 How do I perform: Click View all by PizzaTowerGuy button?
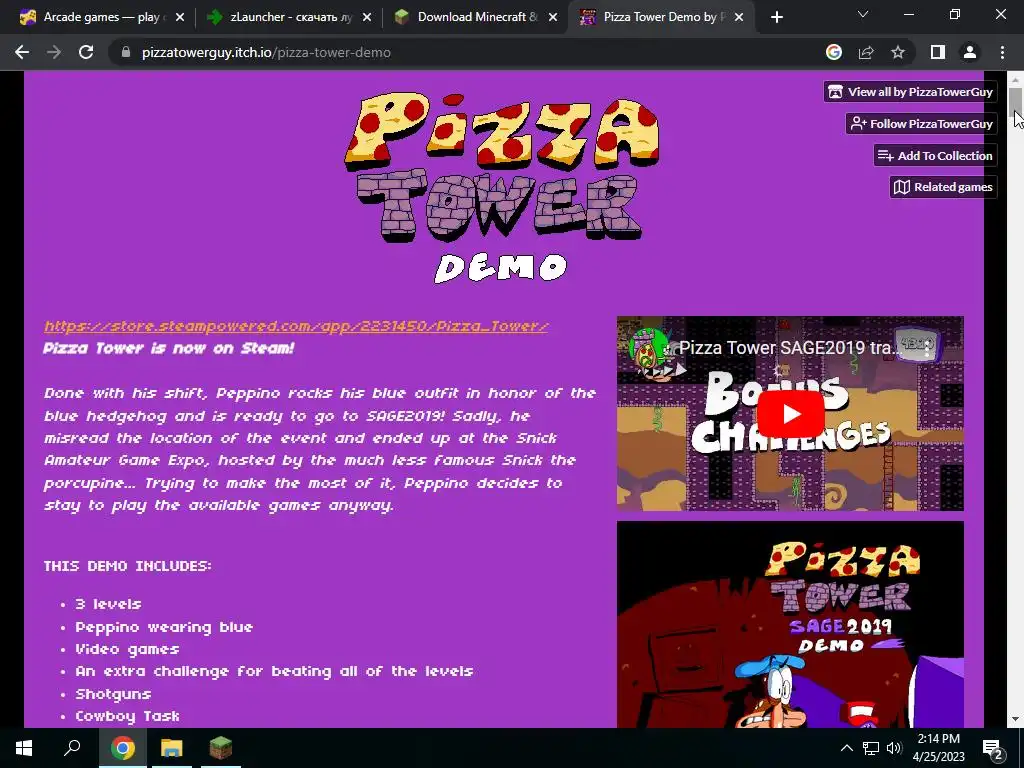pos(910,92)
